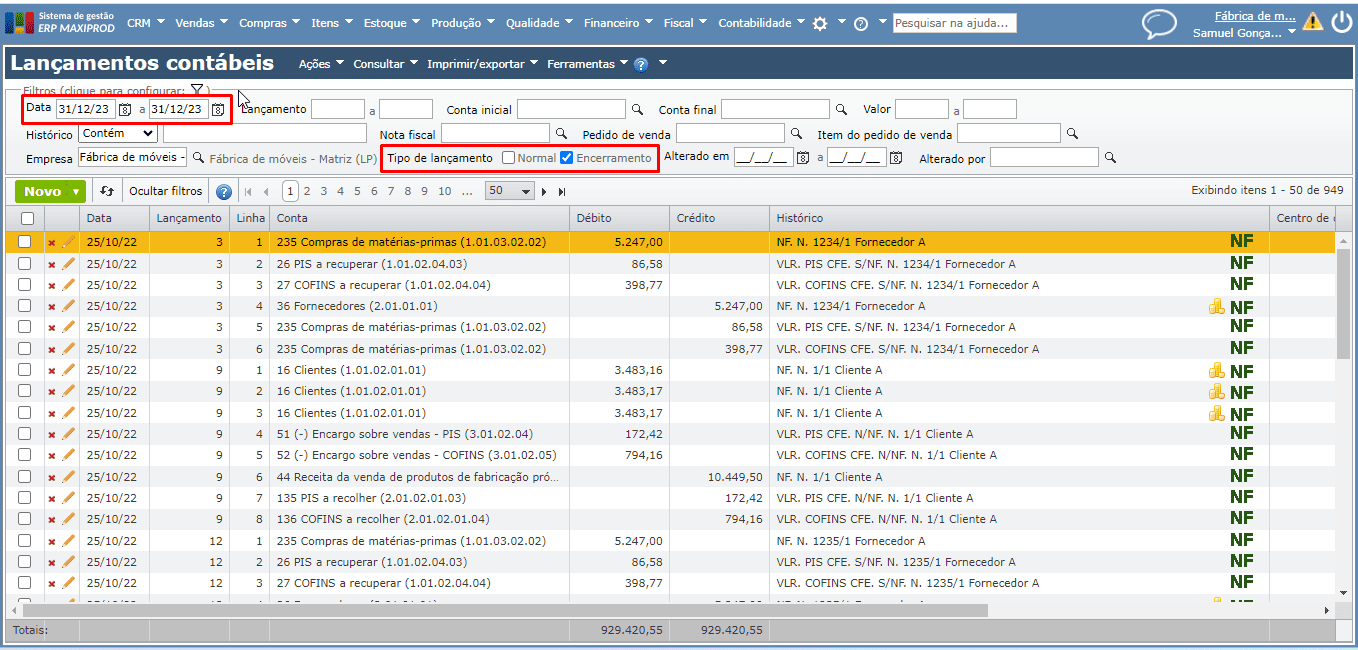
Task: Click the chat bubble icon in header
Action: [x=1159, y=24]
